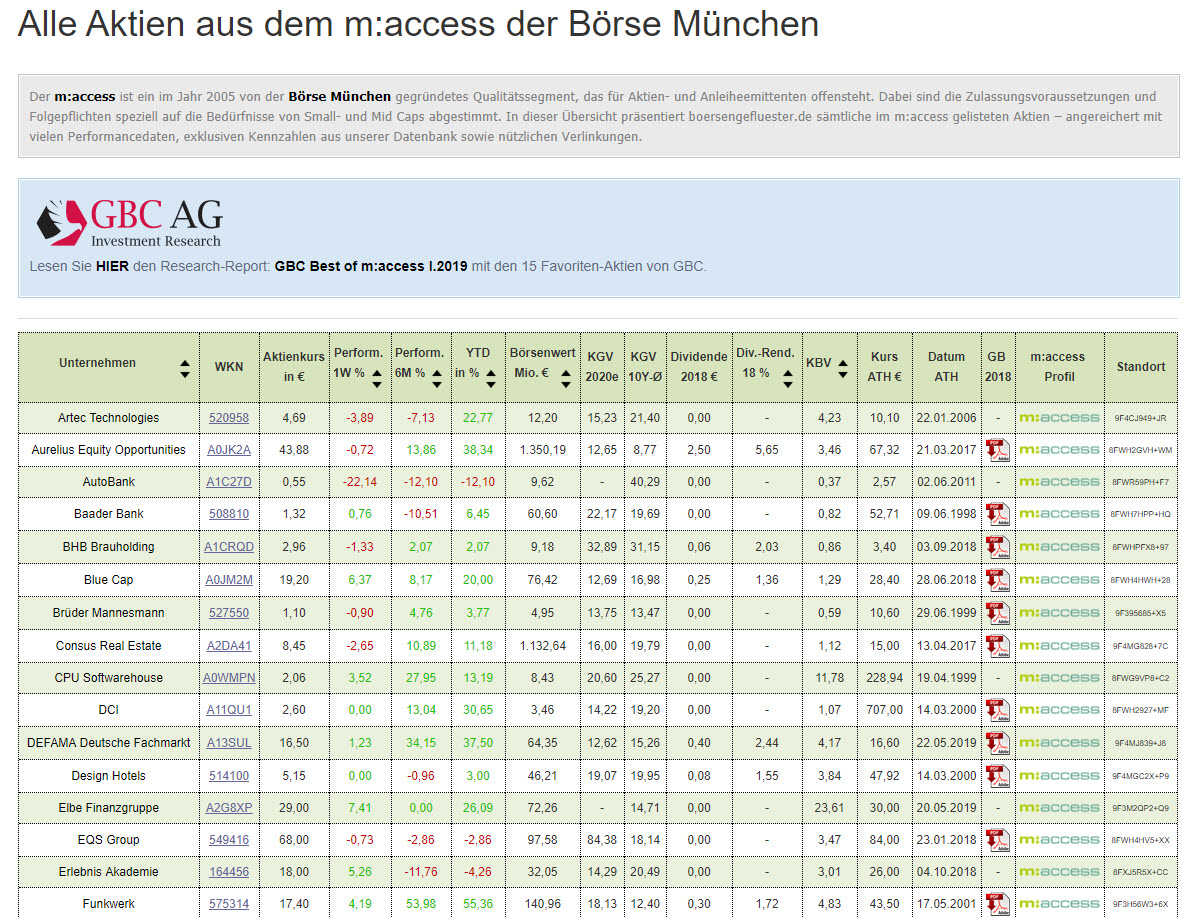This screenshot has height=918, width=1193.
Task: Sort by KBV column arrows
Action: [x=842, y=369]
